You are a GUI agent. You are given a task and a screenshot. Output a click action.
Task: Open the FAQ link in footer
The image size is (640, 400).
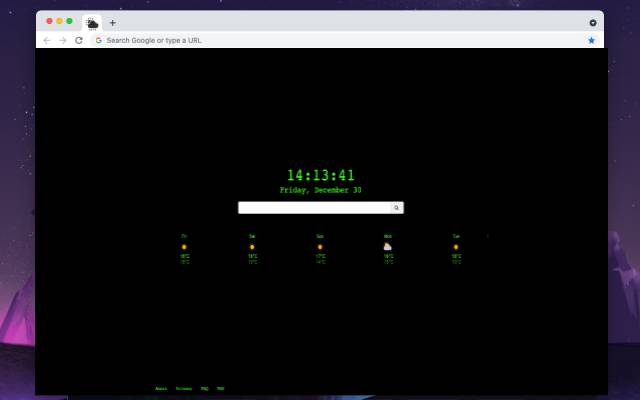click(204, 389)
